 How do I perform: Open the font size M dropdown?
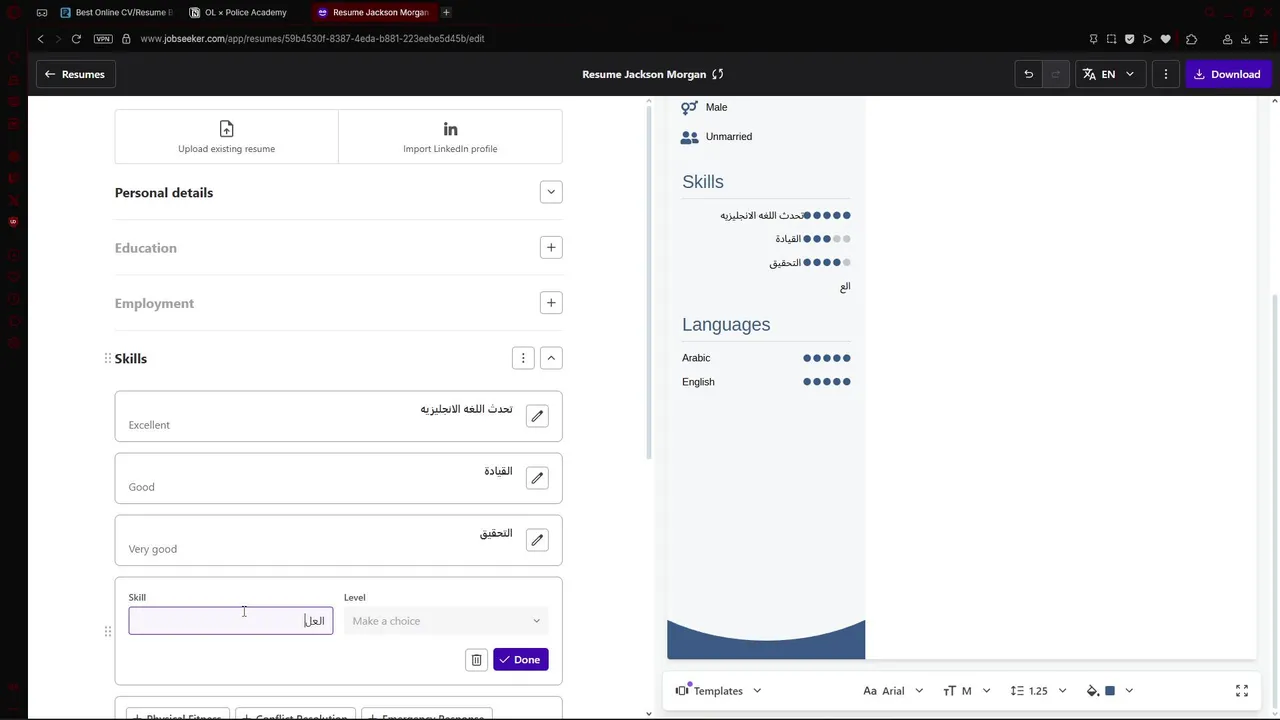pos(967,691)
